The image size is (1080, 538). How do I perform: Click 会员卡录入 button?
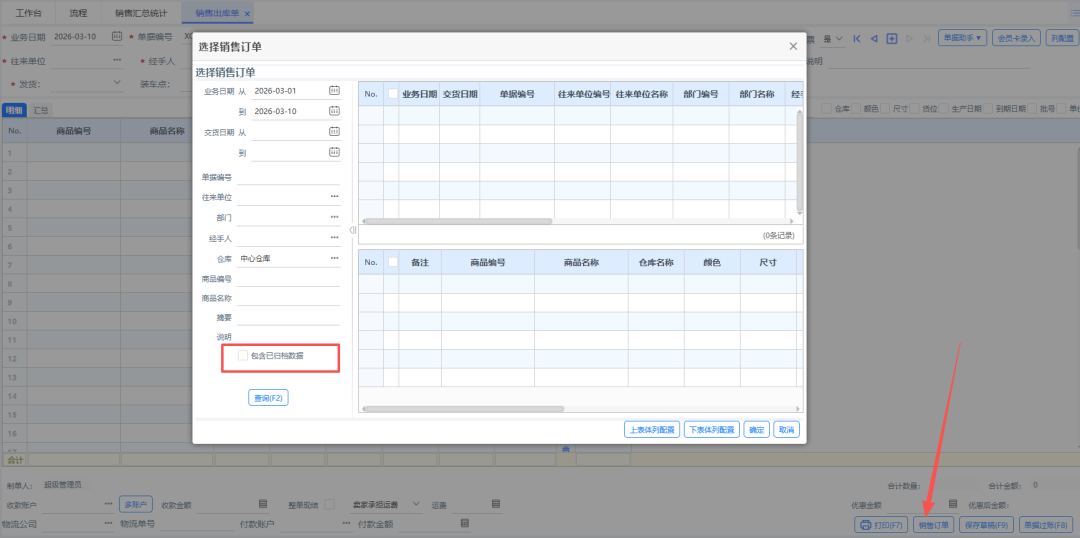(x=1017, y=38)
